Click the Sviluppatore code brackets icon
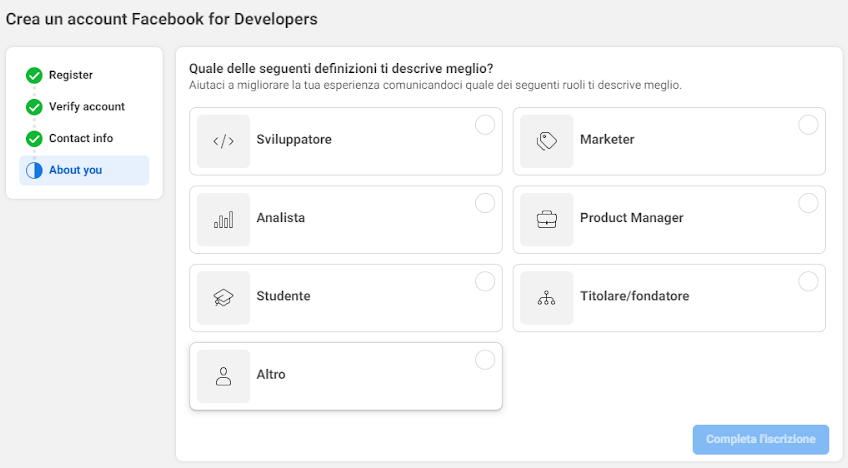This screenshot has height=468, width=848. point(223,141)
